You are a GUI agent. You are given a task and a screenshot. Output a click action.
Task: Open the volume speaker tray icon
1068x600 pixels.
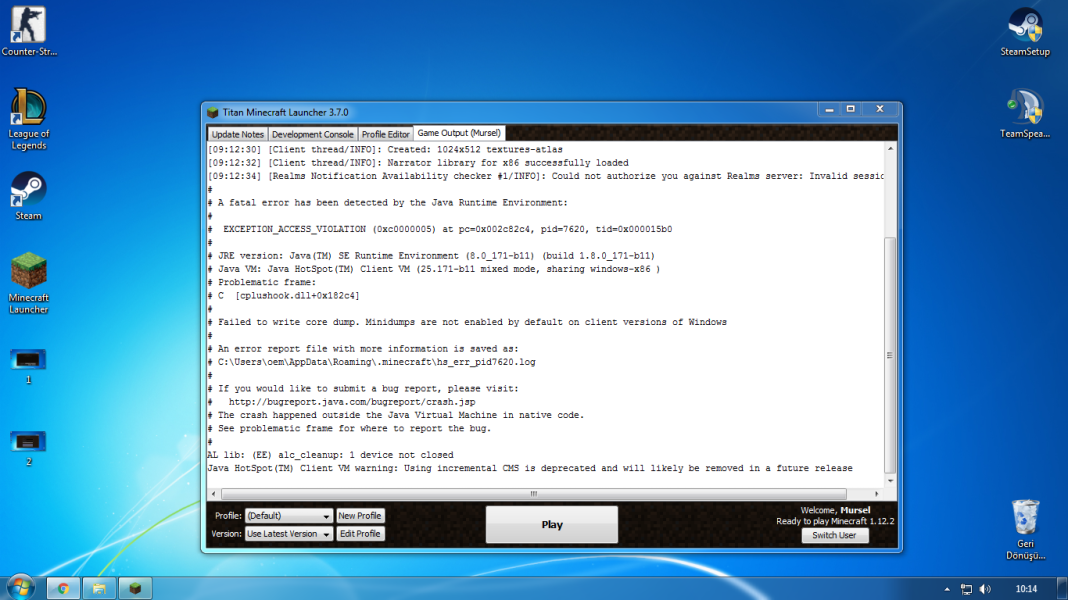tap(986, 589)
